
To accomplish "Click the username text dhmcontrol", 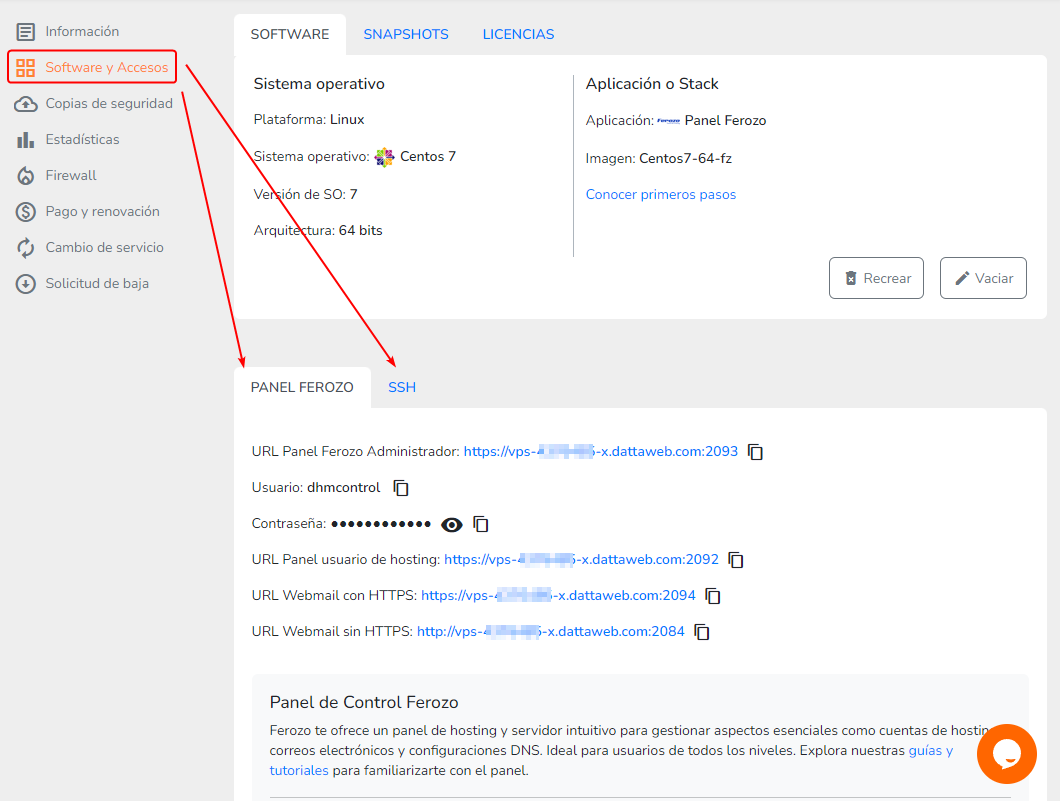I will (343, 487).
